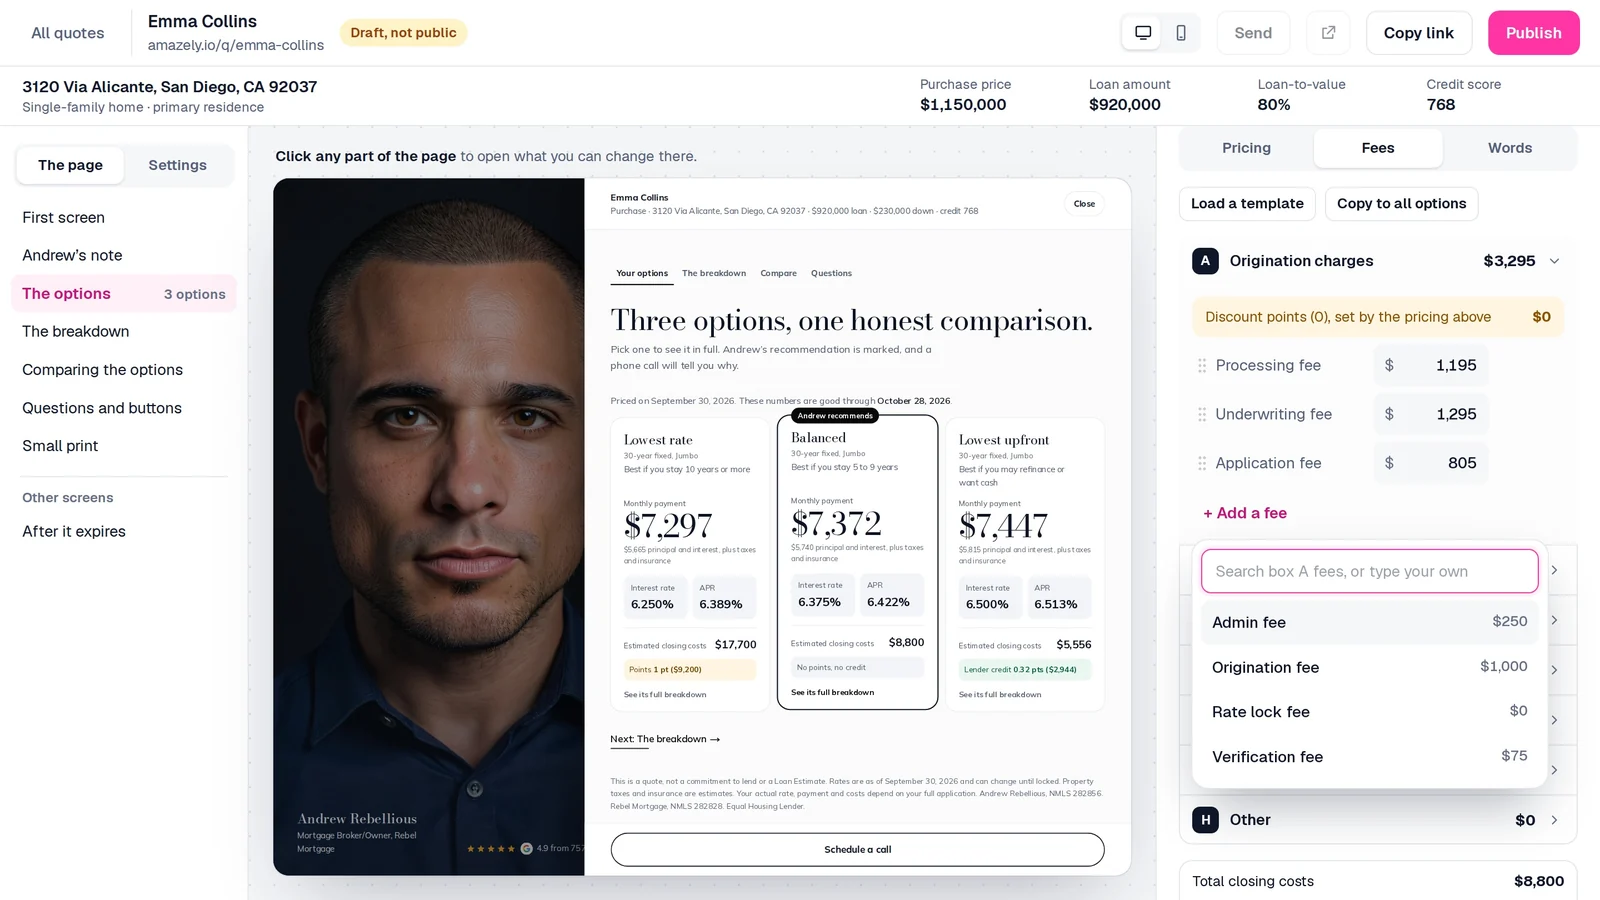Open The breakdown in the sidebar
The image size is (1600, 900).
(x=124, y=331)
